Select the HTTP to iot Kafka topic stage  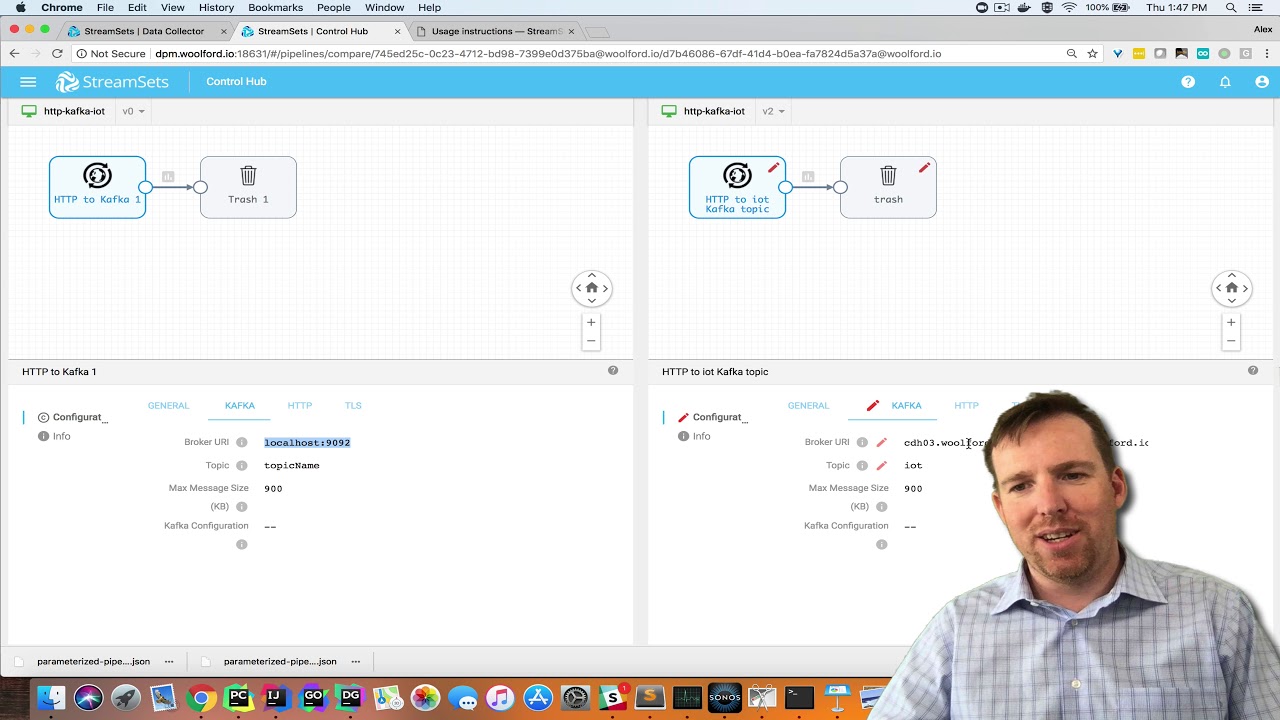click(x=737, y=187)
